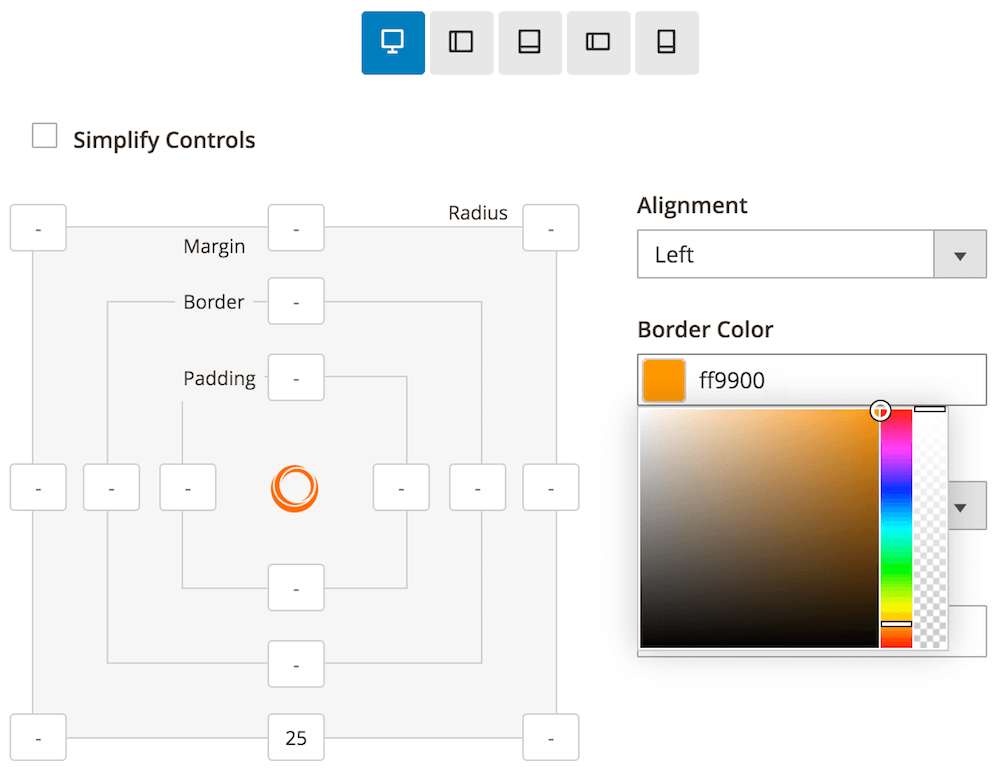
Task: Click the top Margin input field
Action: tap(295, 227)
